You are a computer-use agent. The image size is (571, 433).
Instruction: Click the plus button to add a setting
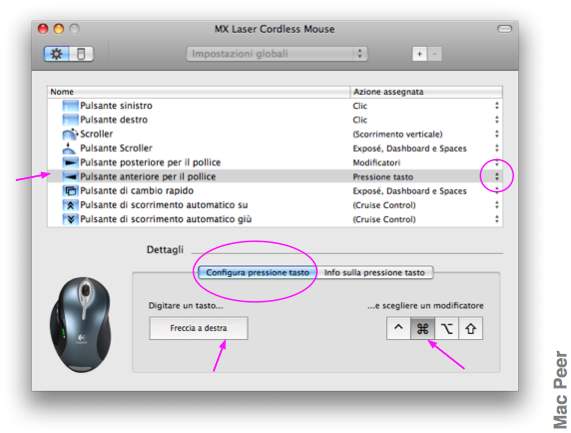[x=420, y=54]
